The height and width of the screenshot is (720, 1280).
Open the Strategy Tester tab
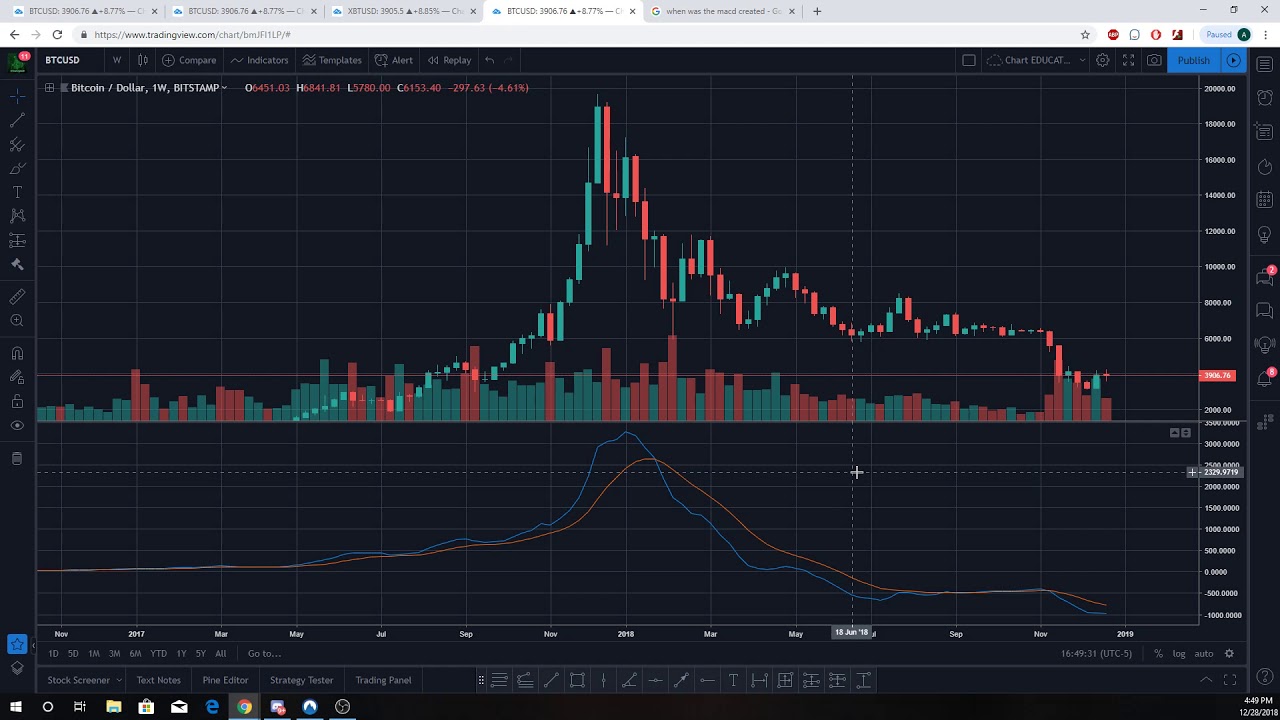pyautogui.click(x=301, y=680)
